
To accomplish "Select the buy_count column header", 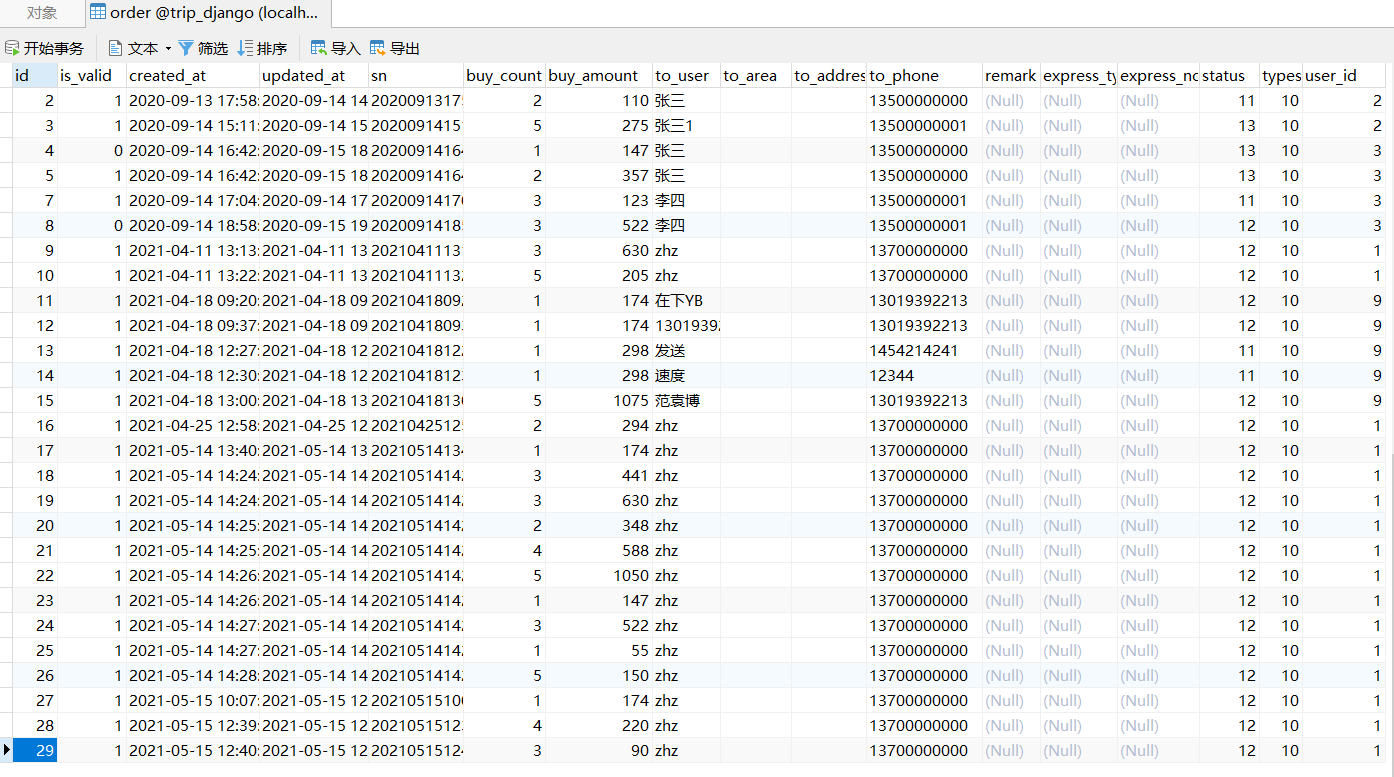I will [505, 75].
